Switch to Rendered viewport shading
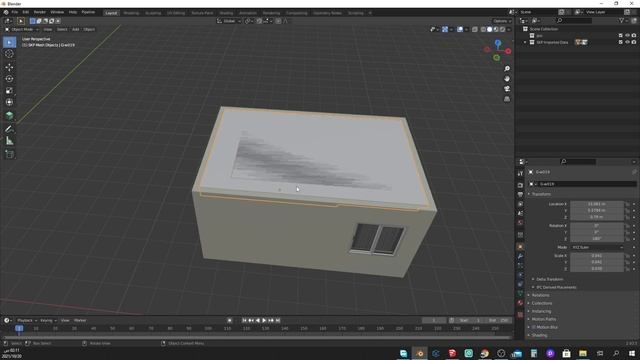640x360 pixels. click(502, 29)
